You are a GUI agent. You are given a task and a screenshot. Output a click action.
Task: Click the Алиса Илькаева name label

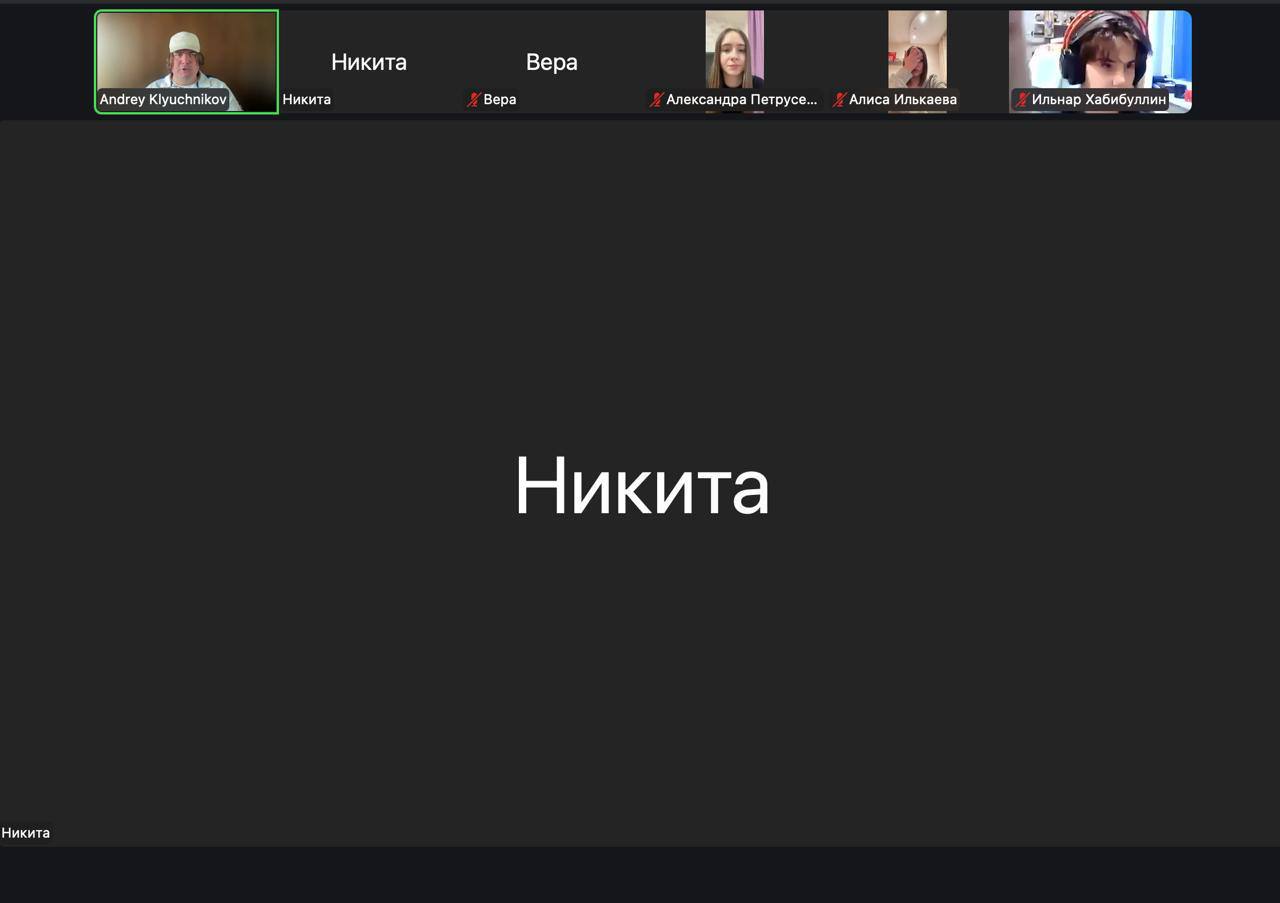point(903,100)
